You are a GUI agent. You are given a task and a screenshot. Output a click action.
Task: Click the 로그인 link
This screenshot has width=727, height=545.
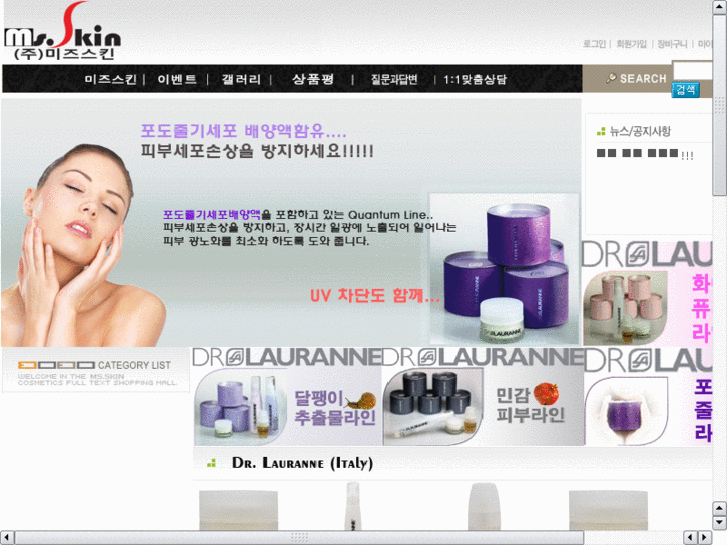point(594,44)
